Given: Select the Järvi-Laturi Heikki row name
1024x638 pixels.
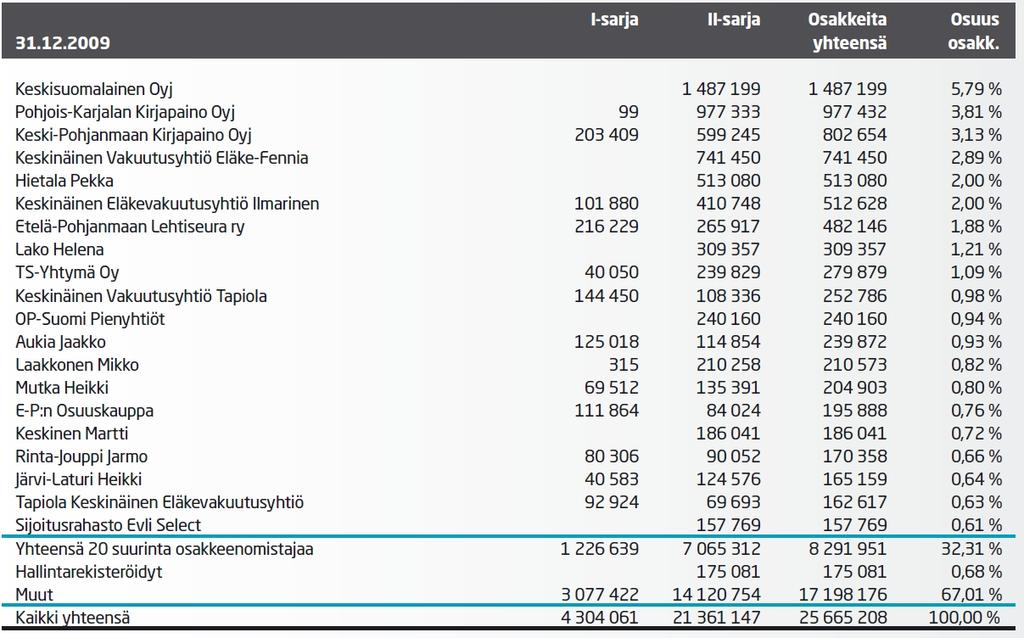Looking at the screenshot, I should coord(78,479).
